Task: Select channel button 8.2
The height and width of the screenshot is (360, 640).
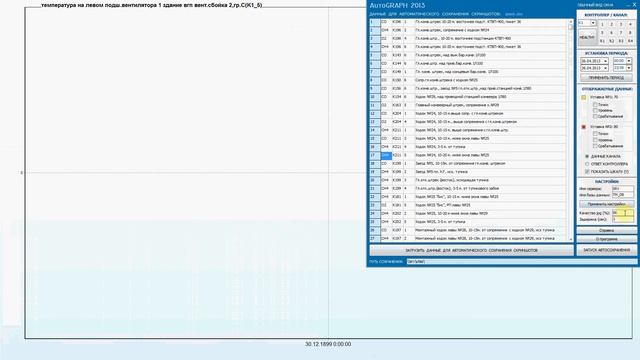Action: (x=611, y=41)
